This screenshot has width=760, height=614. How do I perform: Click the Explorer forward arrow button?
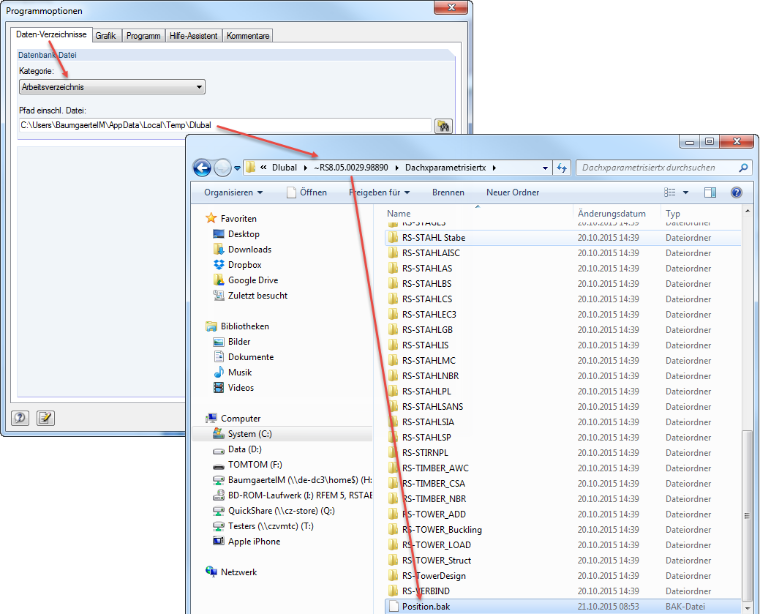(222, 168)
